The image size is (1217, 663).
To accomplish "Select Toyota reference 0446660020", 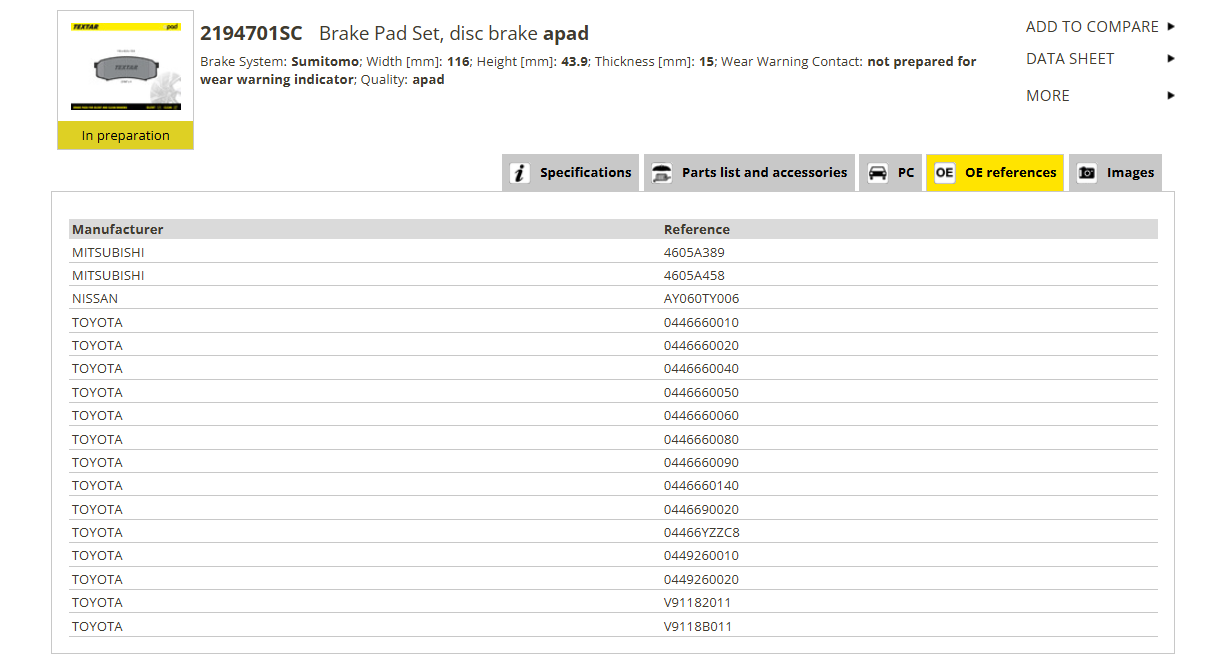I will click(x=701, y=345).
